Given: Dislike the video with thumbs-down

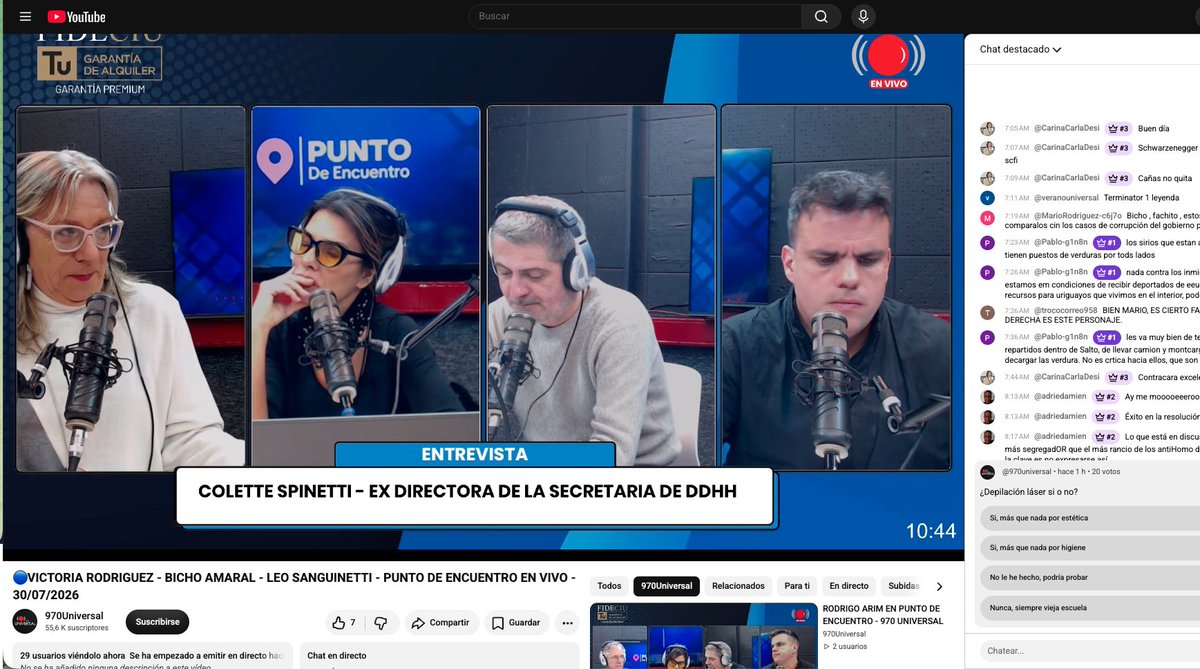Looking at the screenshot, I should pyautogui.click(x=381, y=622).
